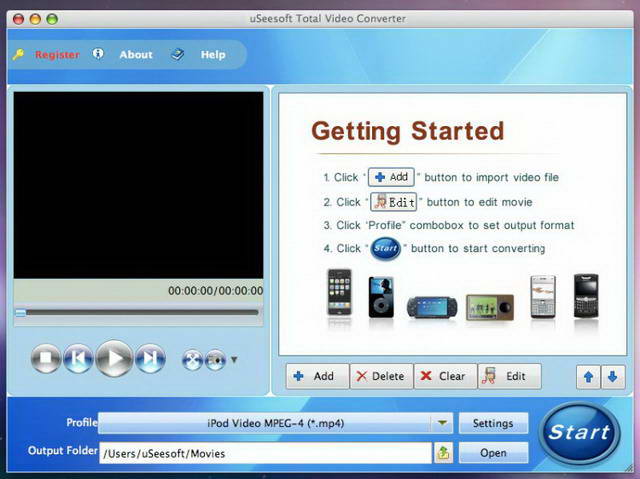Click the Profile dropdown arrow

pyautogui.click(x=442, y=423)
